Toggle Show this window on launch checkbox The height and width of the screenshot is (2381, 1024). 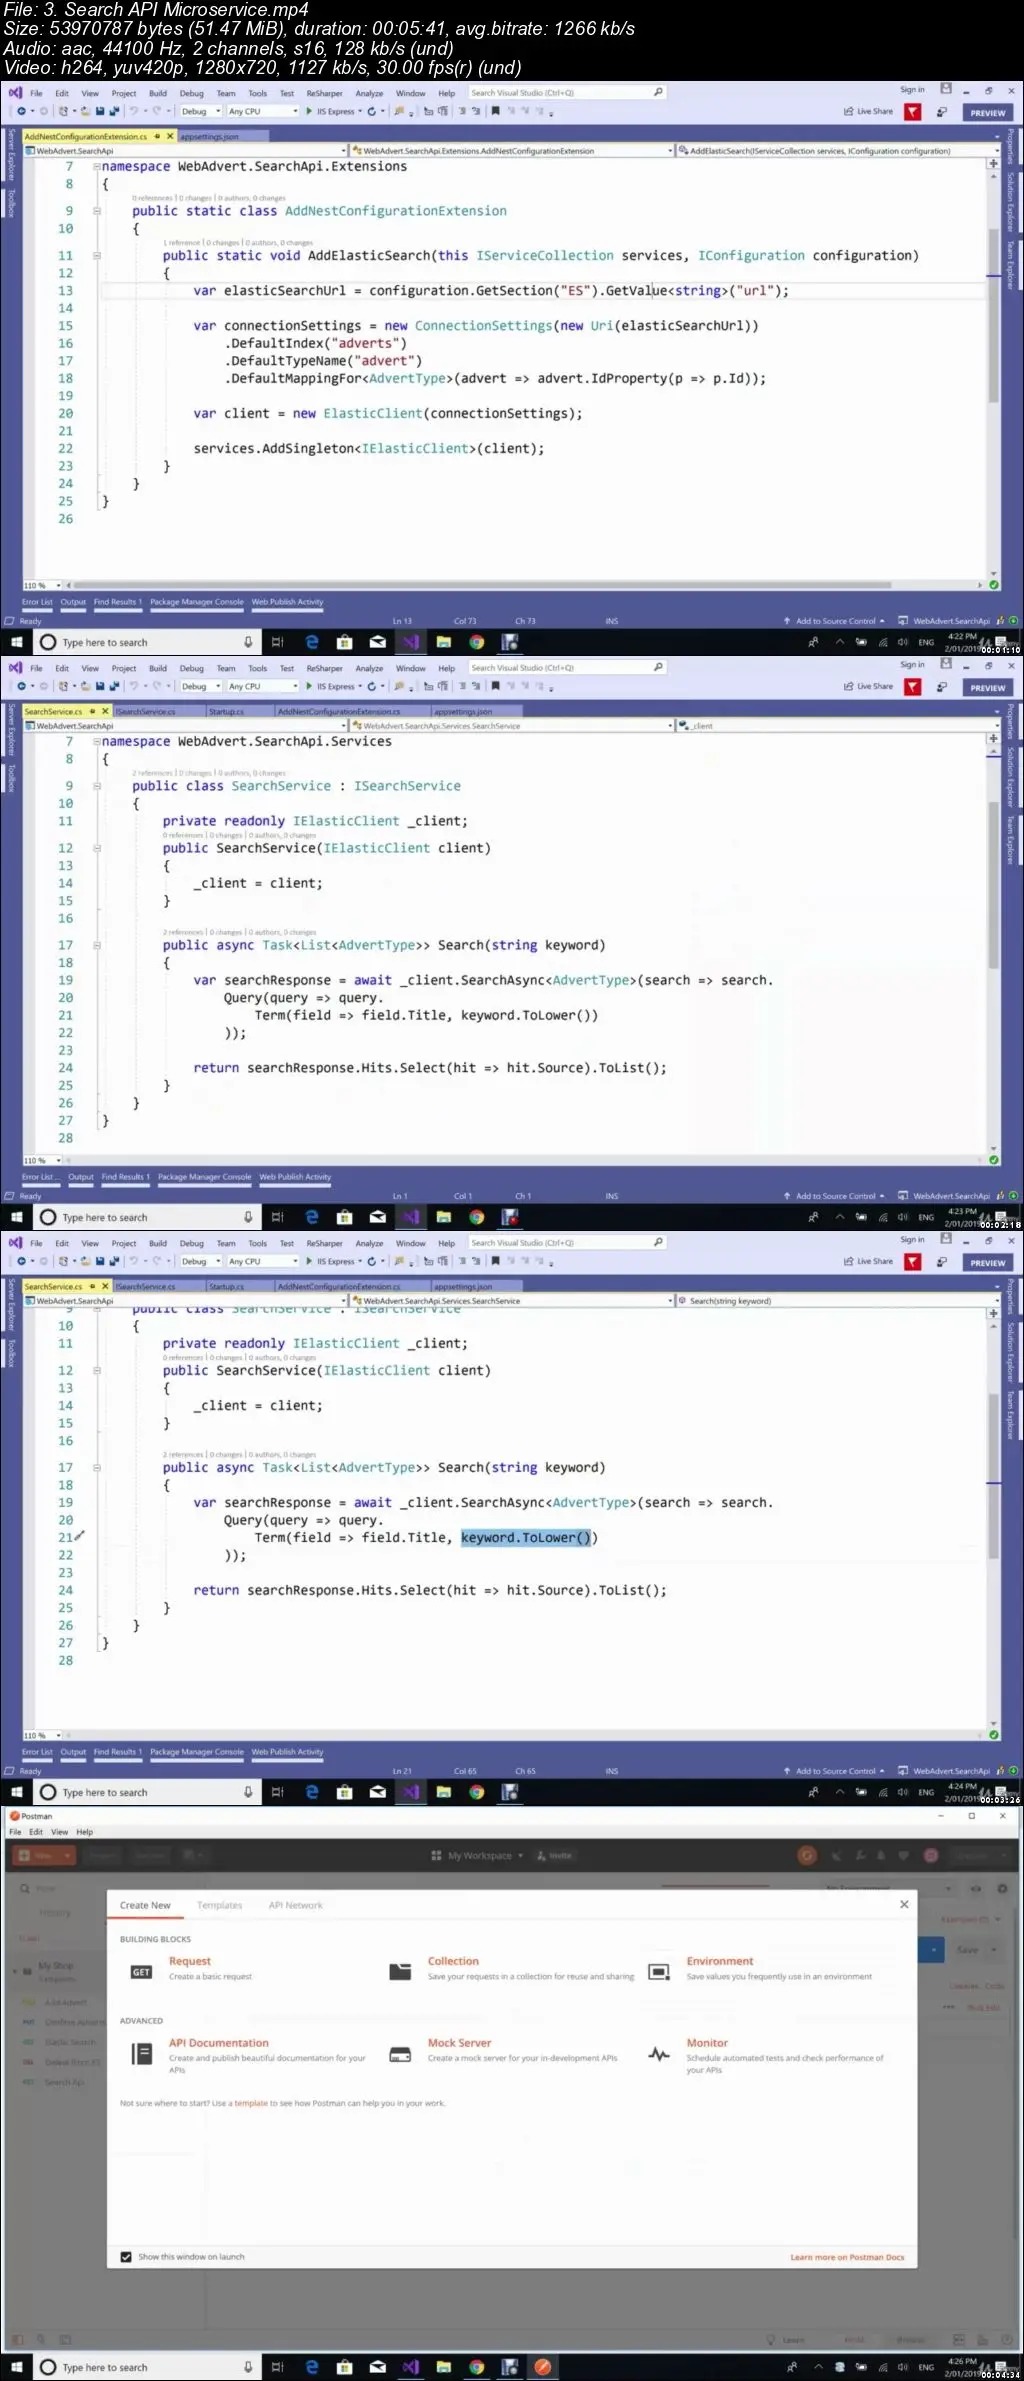(126, 2256)
